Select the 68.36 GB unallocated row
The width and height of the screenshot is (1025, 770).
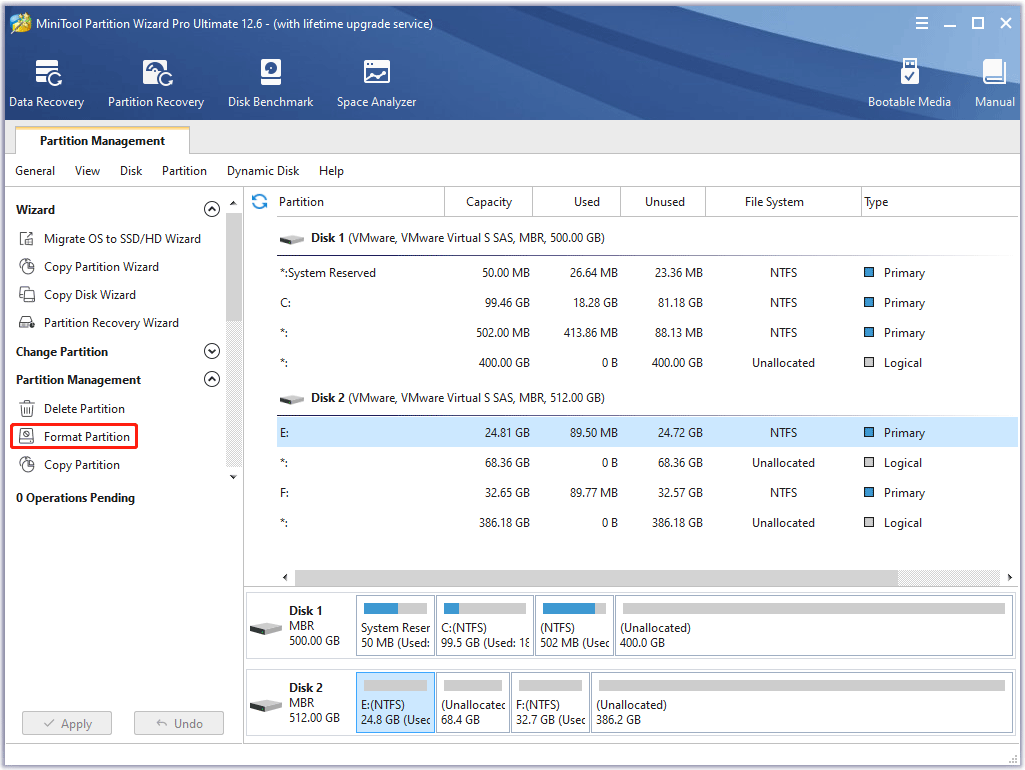coord(647,463)
